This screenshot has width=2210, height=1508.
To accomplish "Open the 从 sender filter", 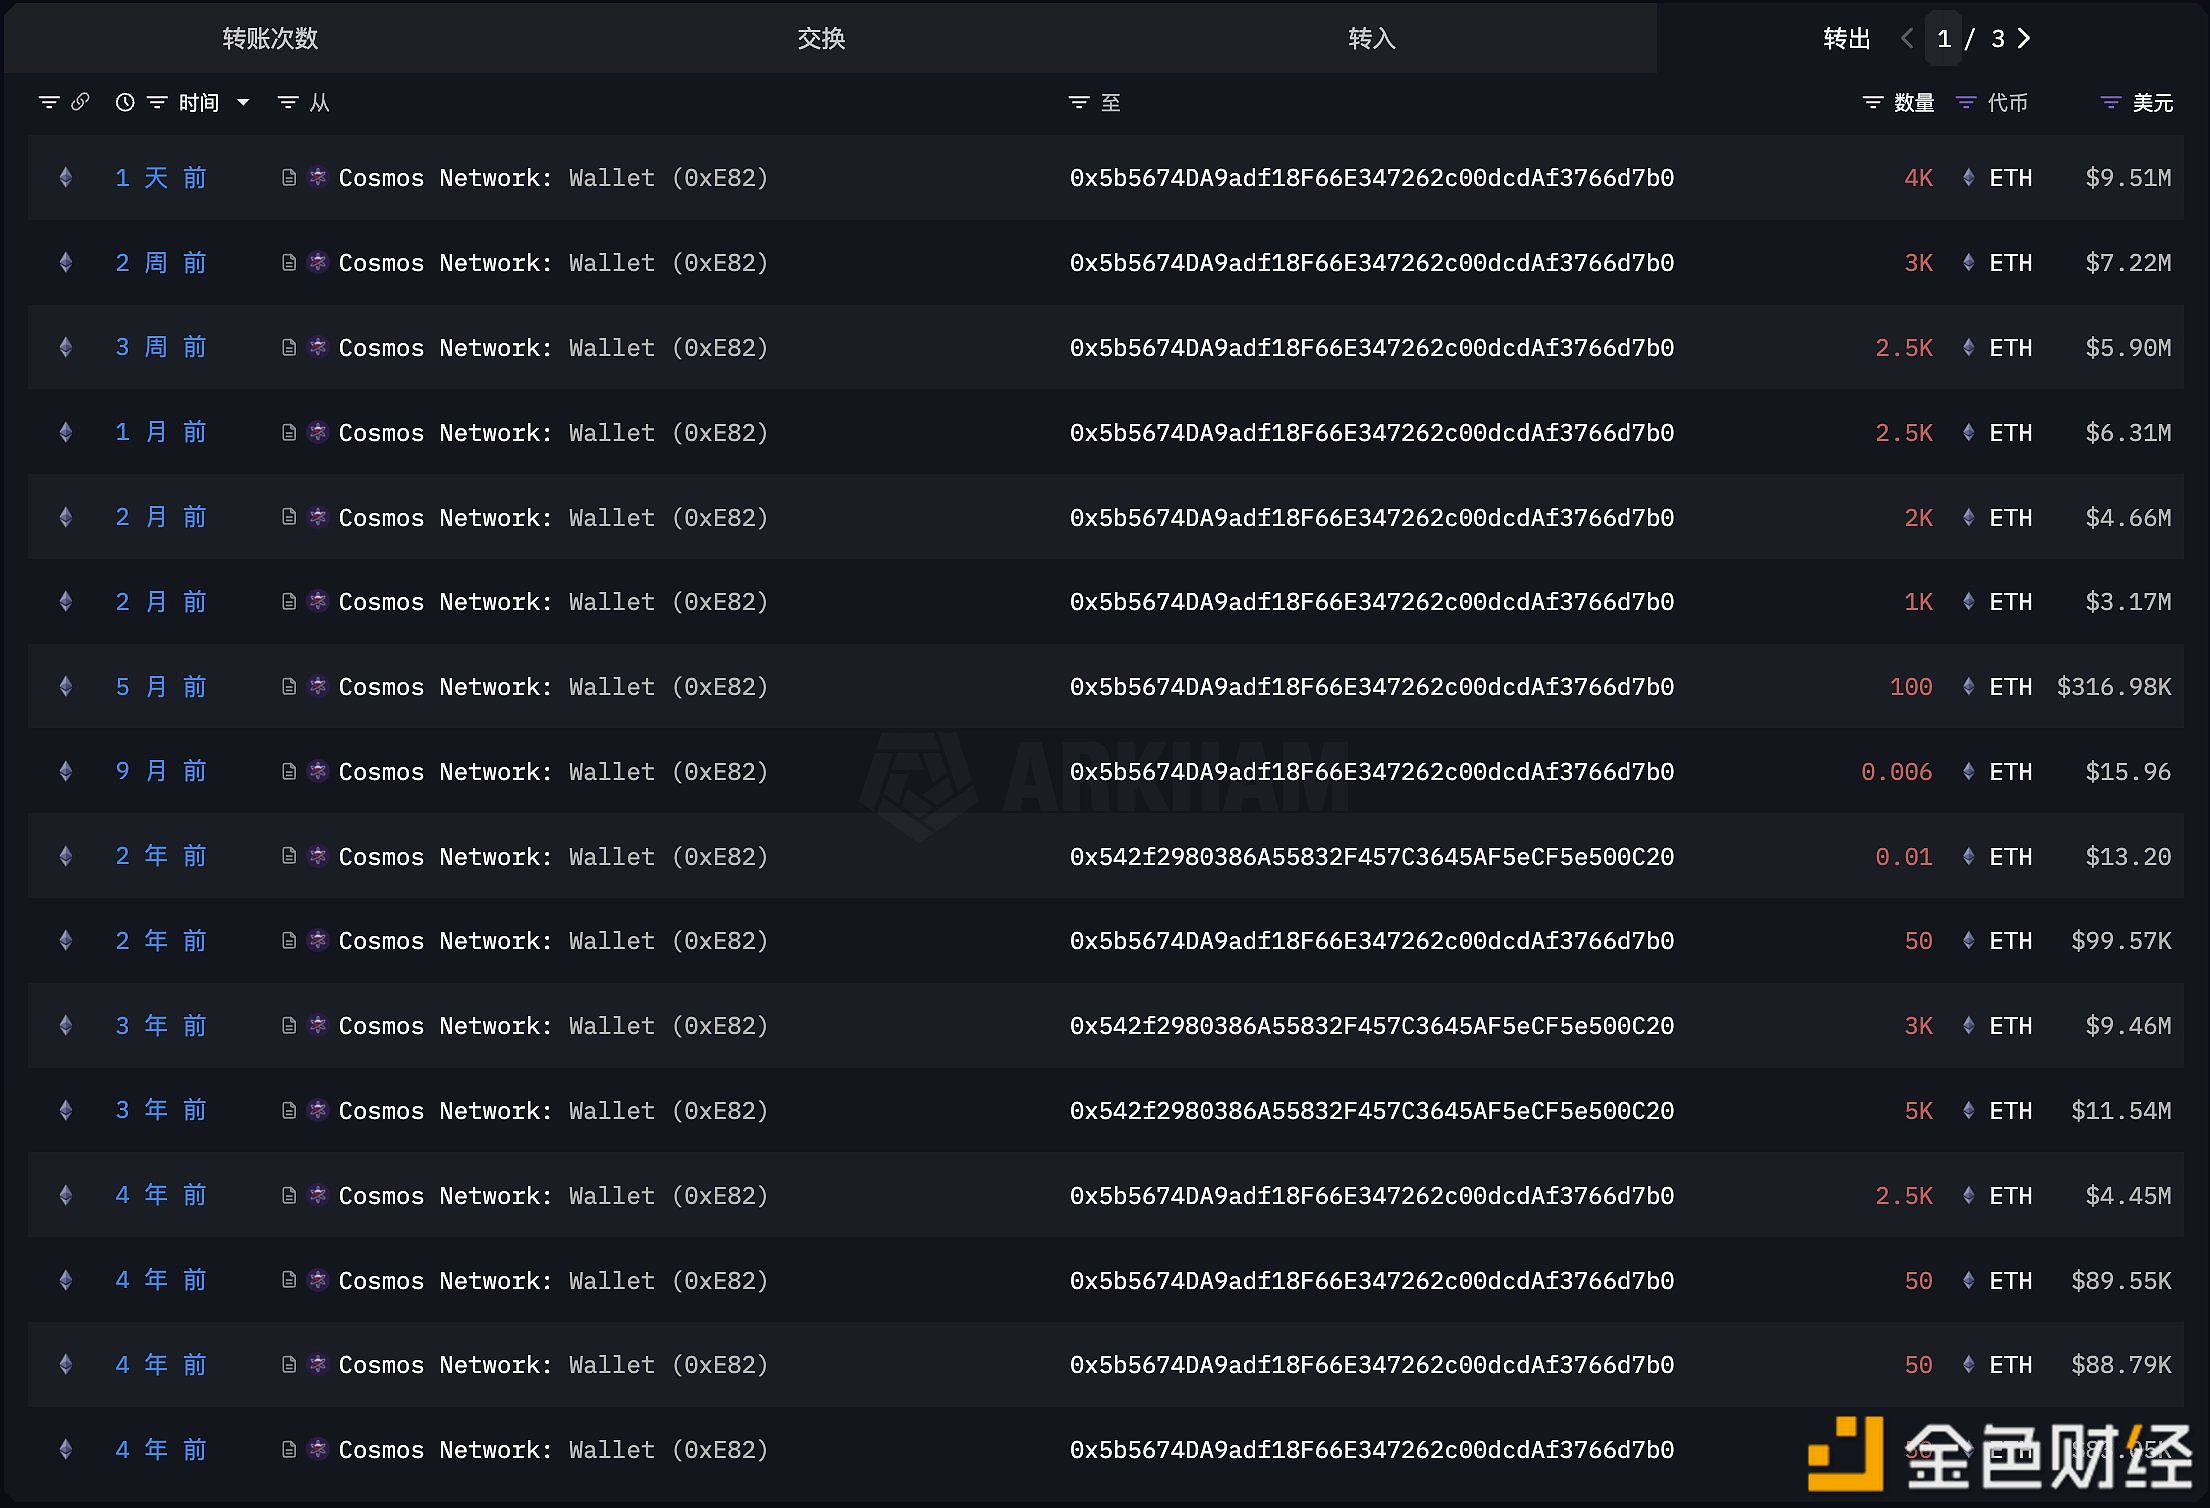I will click(x=288, y=102).
